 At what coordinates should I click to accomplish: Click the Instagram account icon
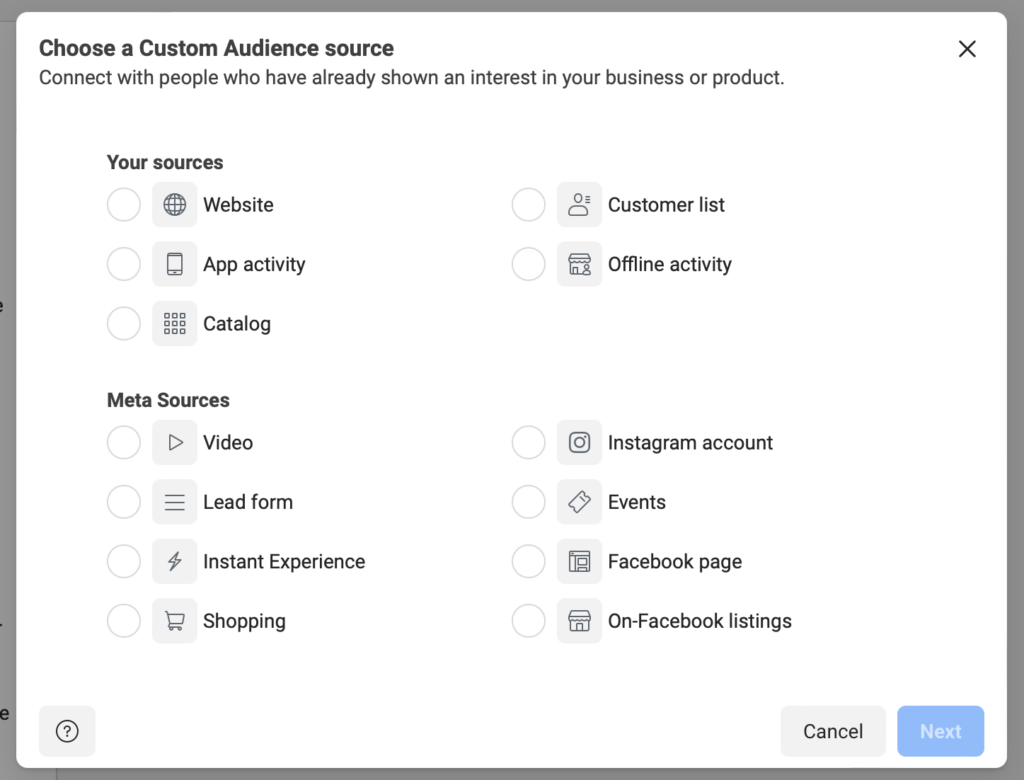[579, 443]
